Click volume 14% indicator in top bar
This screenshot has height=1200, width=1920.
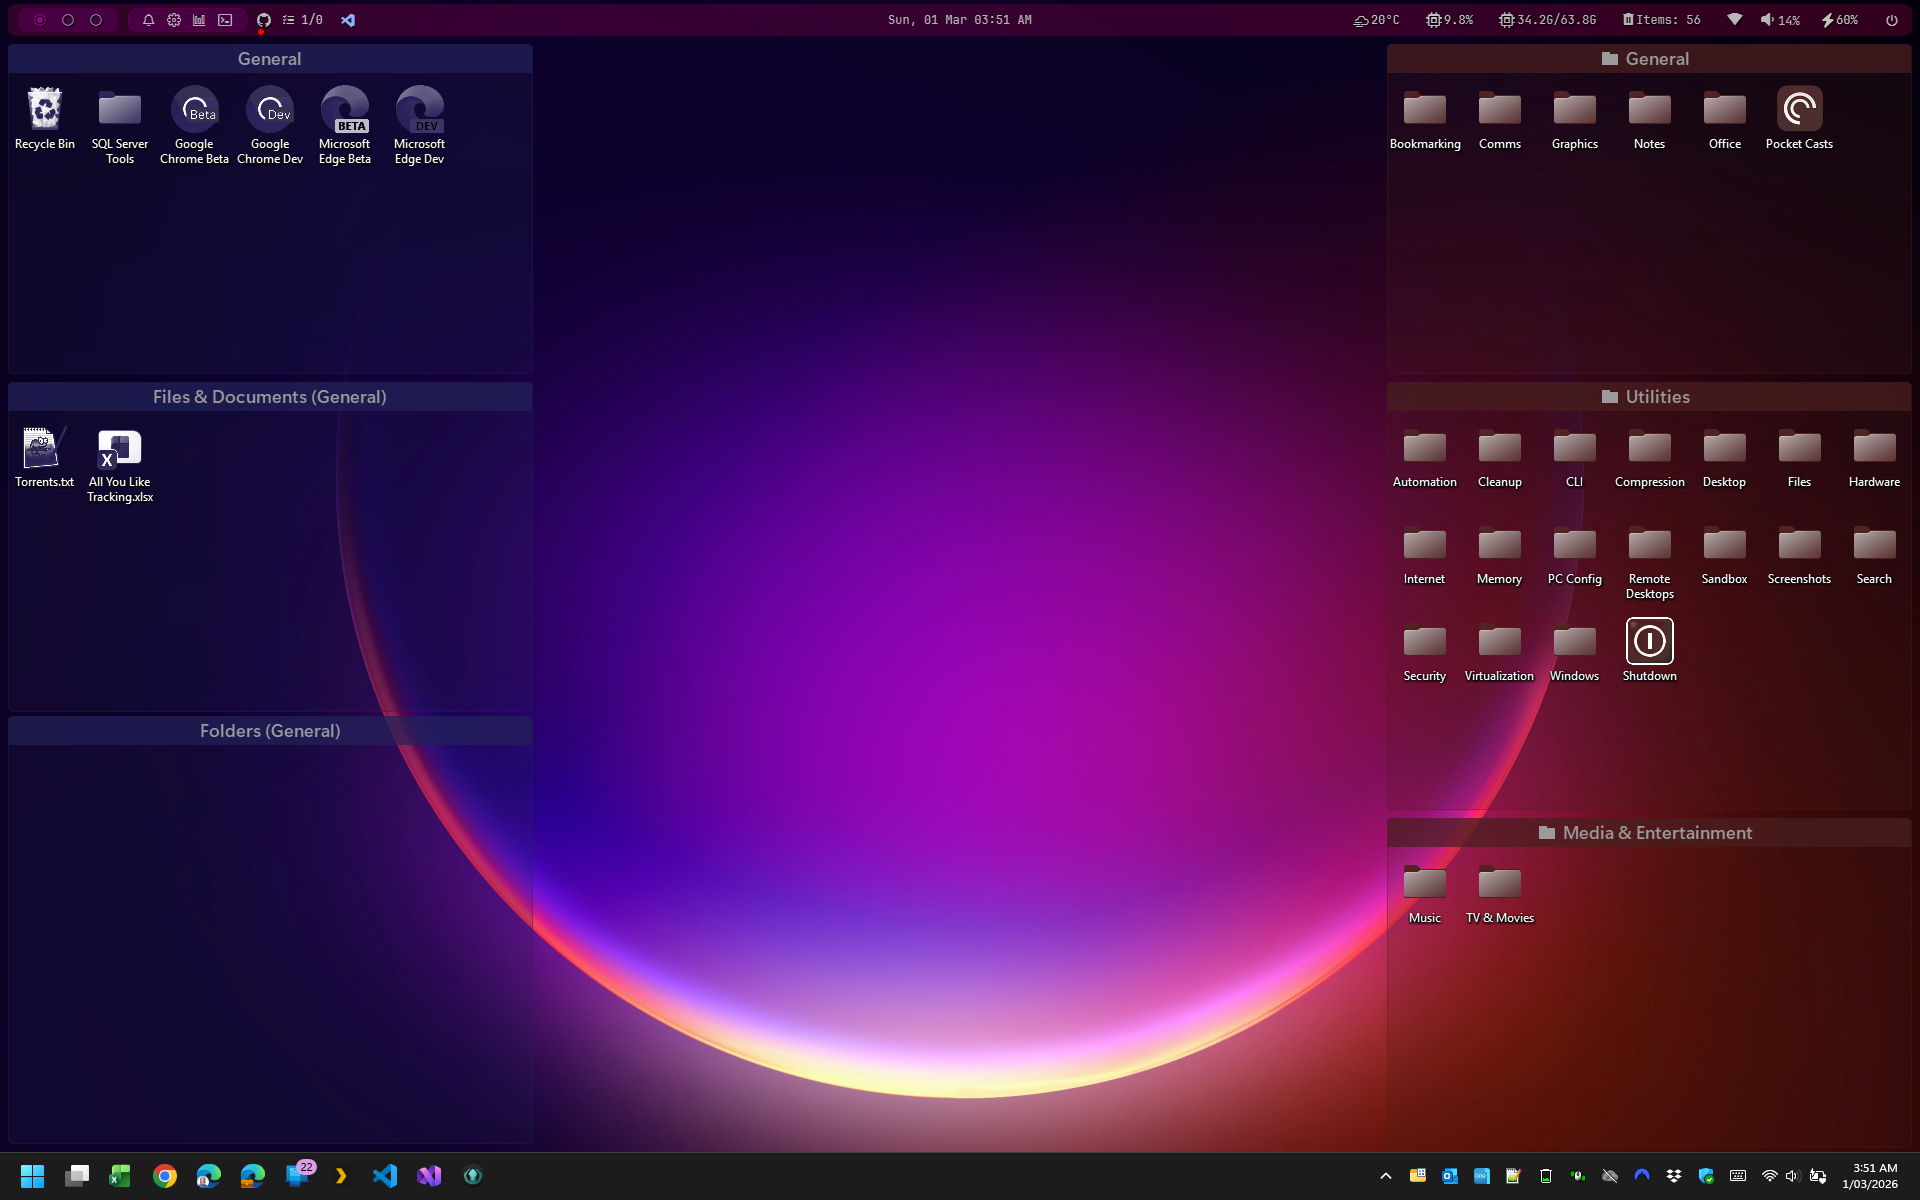point(1780,20)
